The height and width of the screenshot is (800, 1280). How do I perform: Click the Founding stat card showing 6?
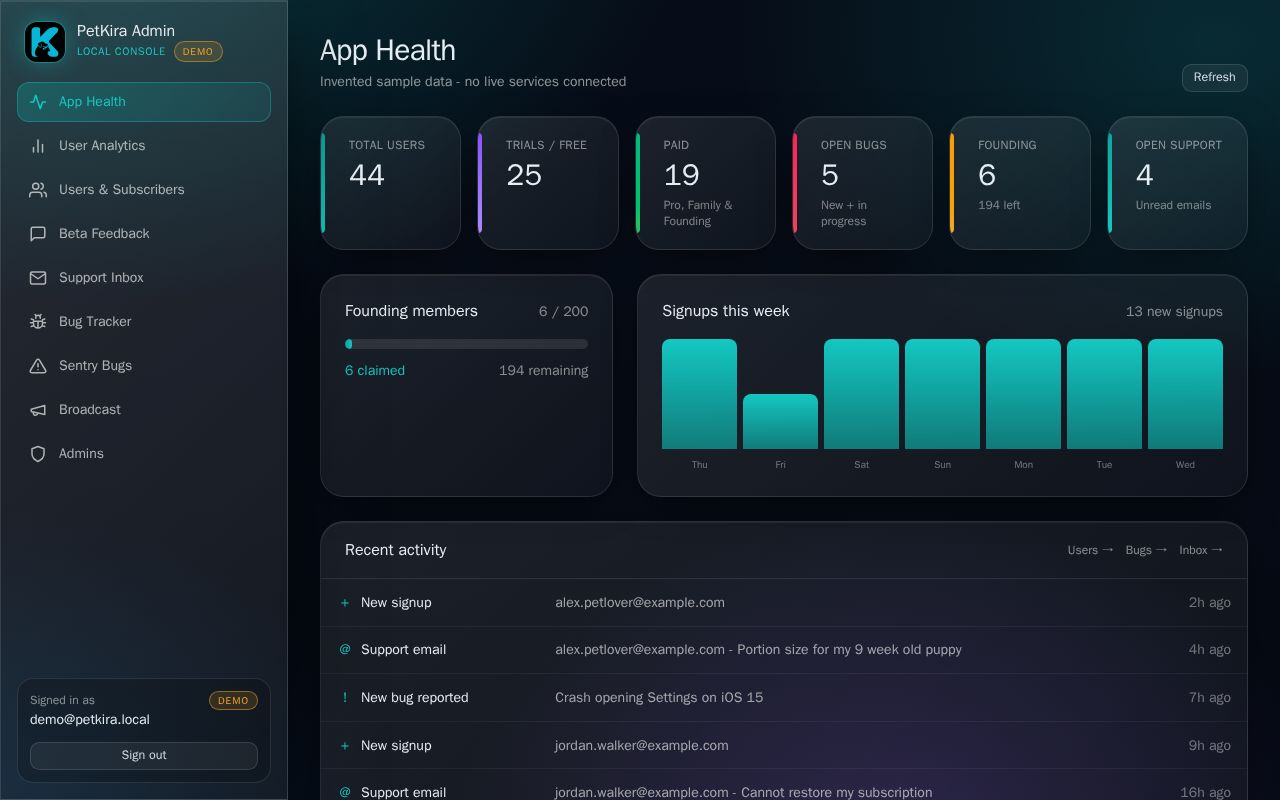point(1020,183)
